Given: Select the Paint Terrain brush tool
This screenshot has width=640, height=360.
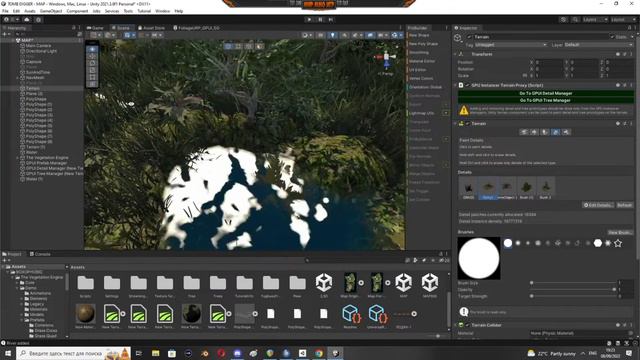Looking at the screenshot, I should 534,132.
